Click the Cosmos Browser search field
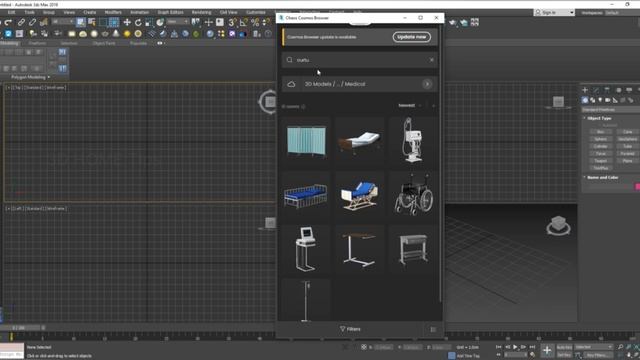This screenshot has height=360, width=640. 359,60
